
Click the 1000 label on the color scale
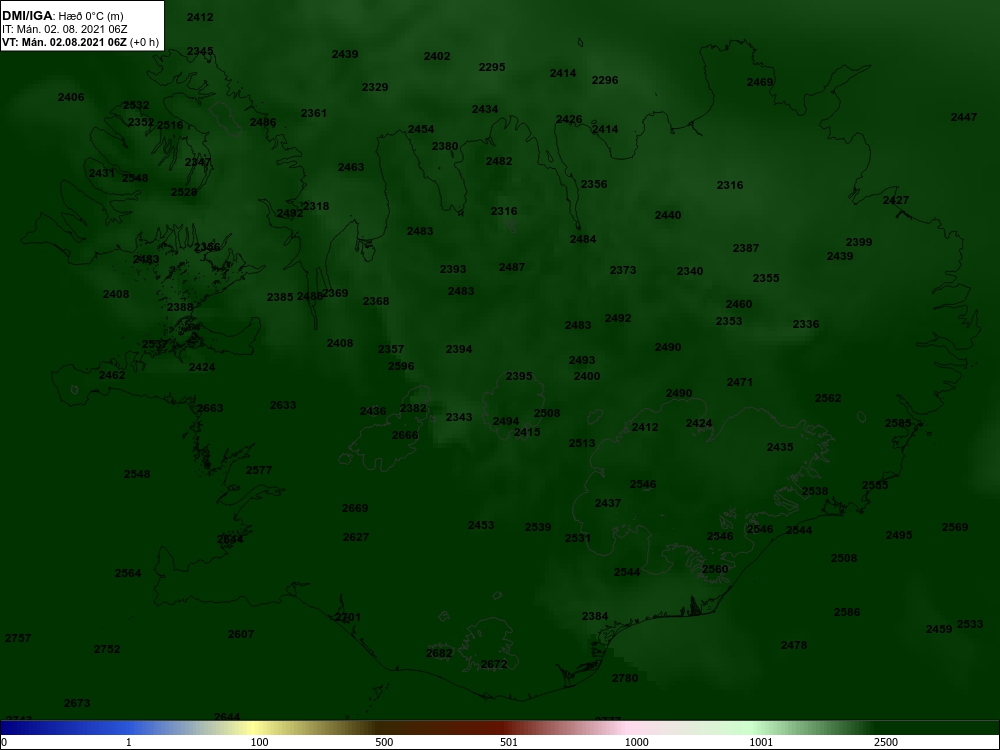point(636,742)
